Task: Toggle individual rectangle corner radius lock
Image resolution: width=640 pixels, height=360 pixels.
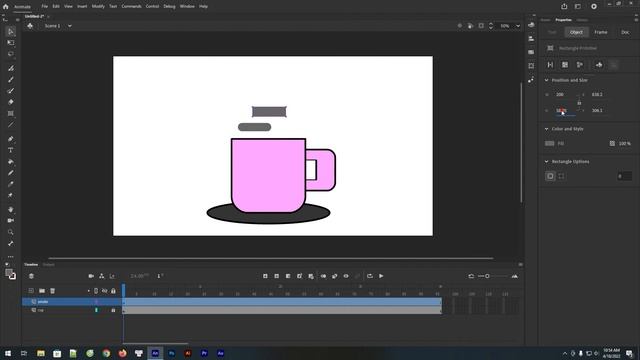Action: click(561, 176)
